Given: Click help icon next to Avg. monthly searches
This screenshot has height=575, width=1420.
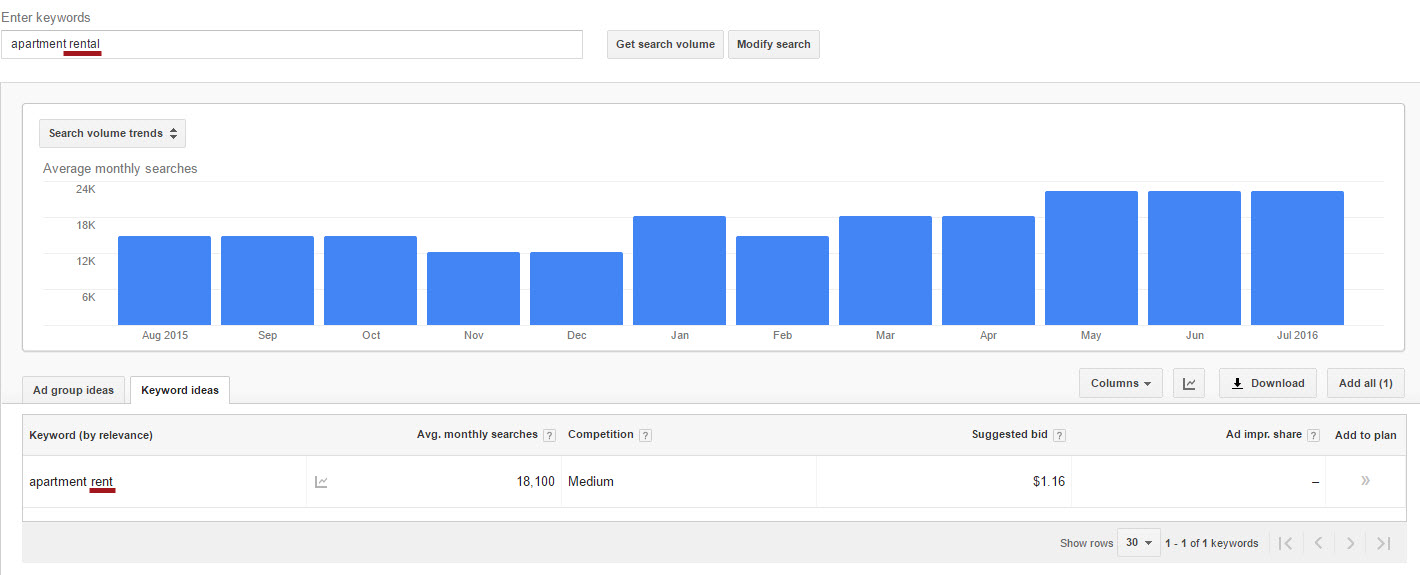Looking at the screenshot, I should pos(549,435).
